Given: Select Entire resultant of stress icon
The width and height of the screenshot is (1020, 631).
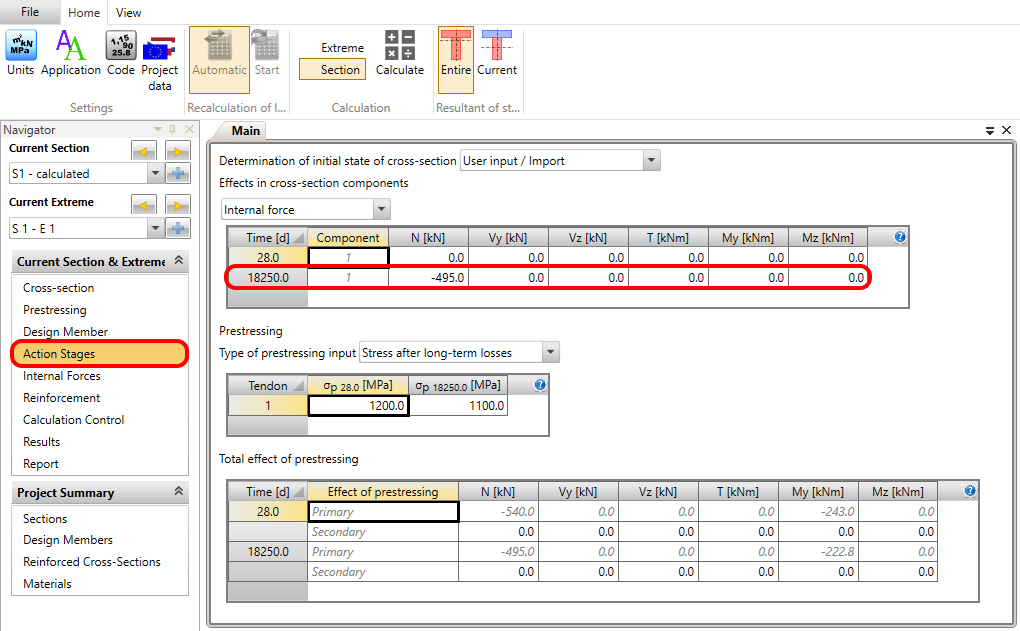Looking at the screenshot, I should point(456,53).
